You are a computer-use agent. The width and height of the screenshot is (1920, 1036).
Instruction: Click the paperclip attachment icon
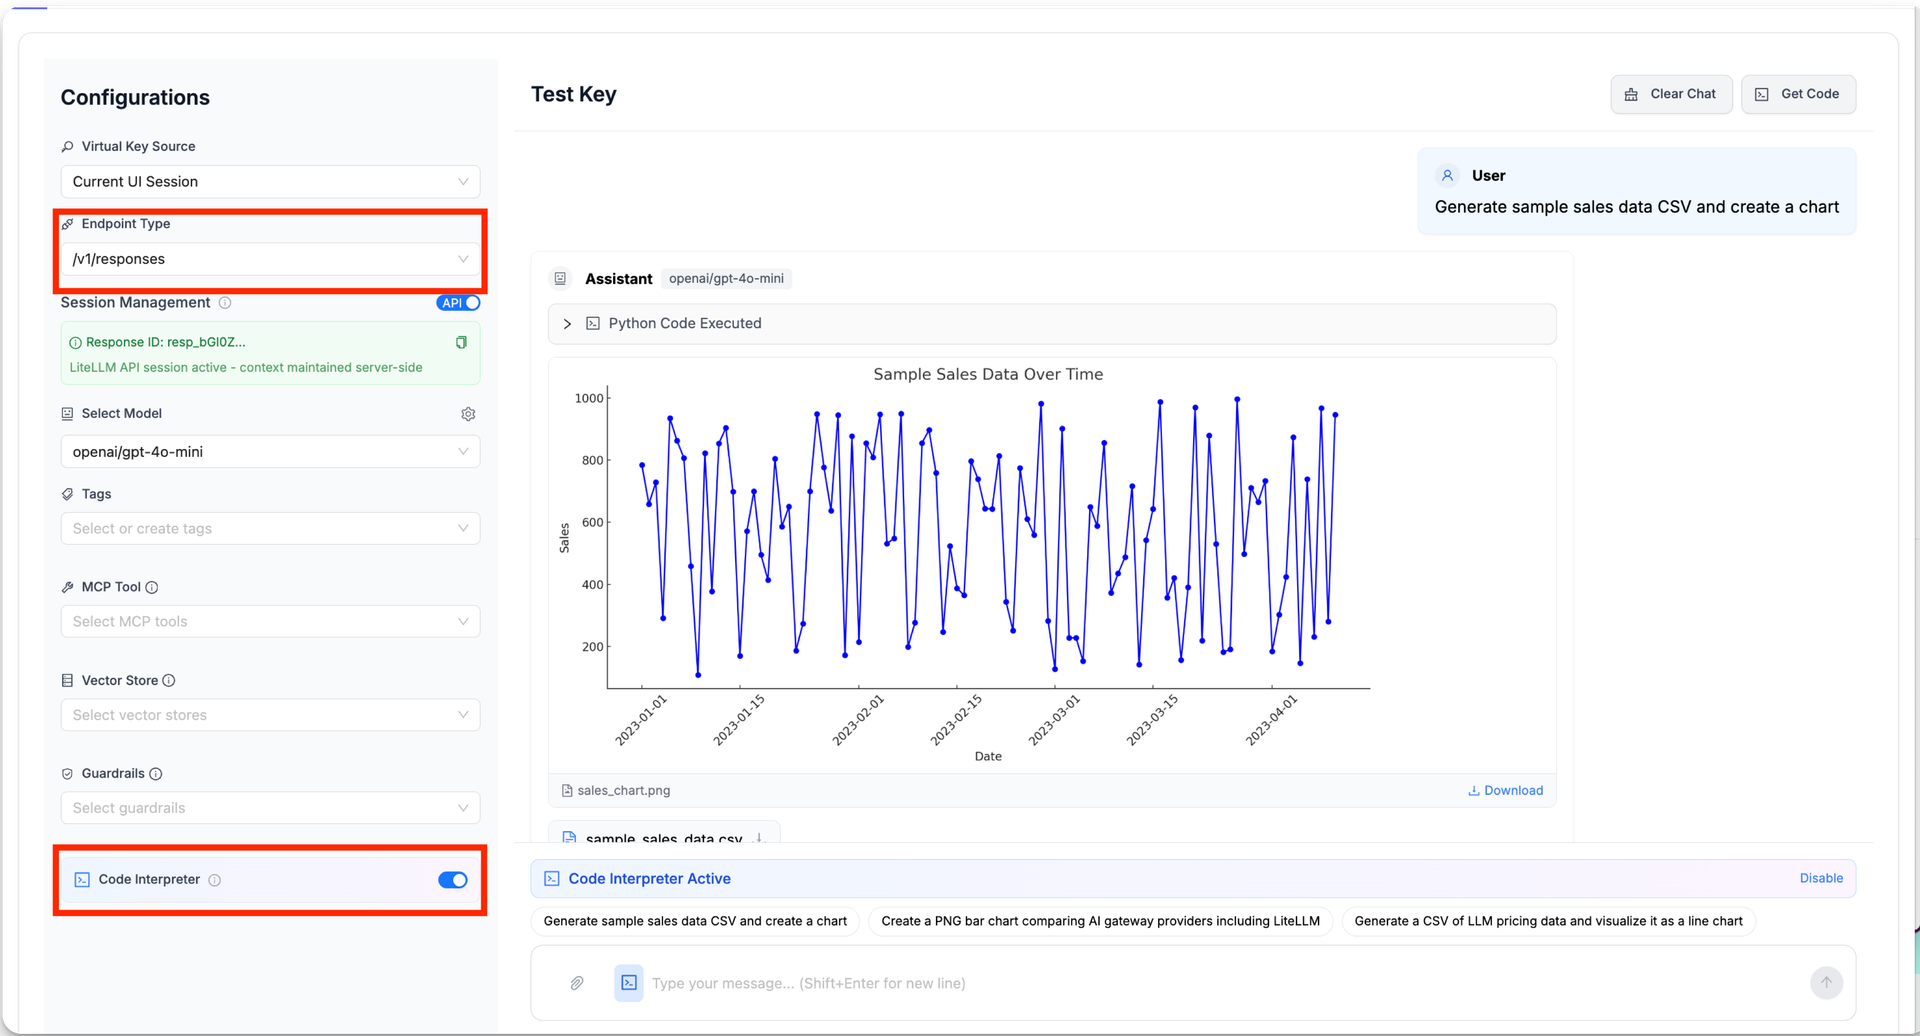pyautogui.click(x=577, y=983)
